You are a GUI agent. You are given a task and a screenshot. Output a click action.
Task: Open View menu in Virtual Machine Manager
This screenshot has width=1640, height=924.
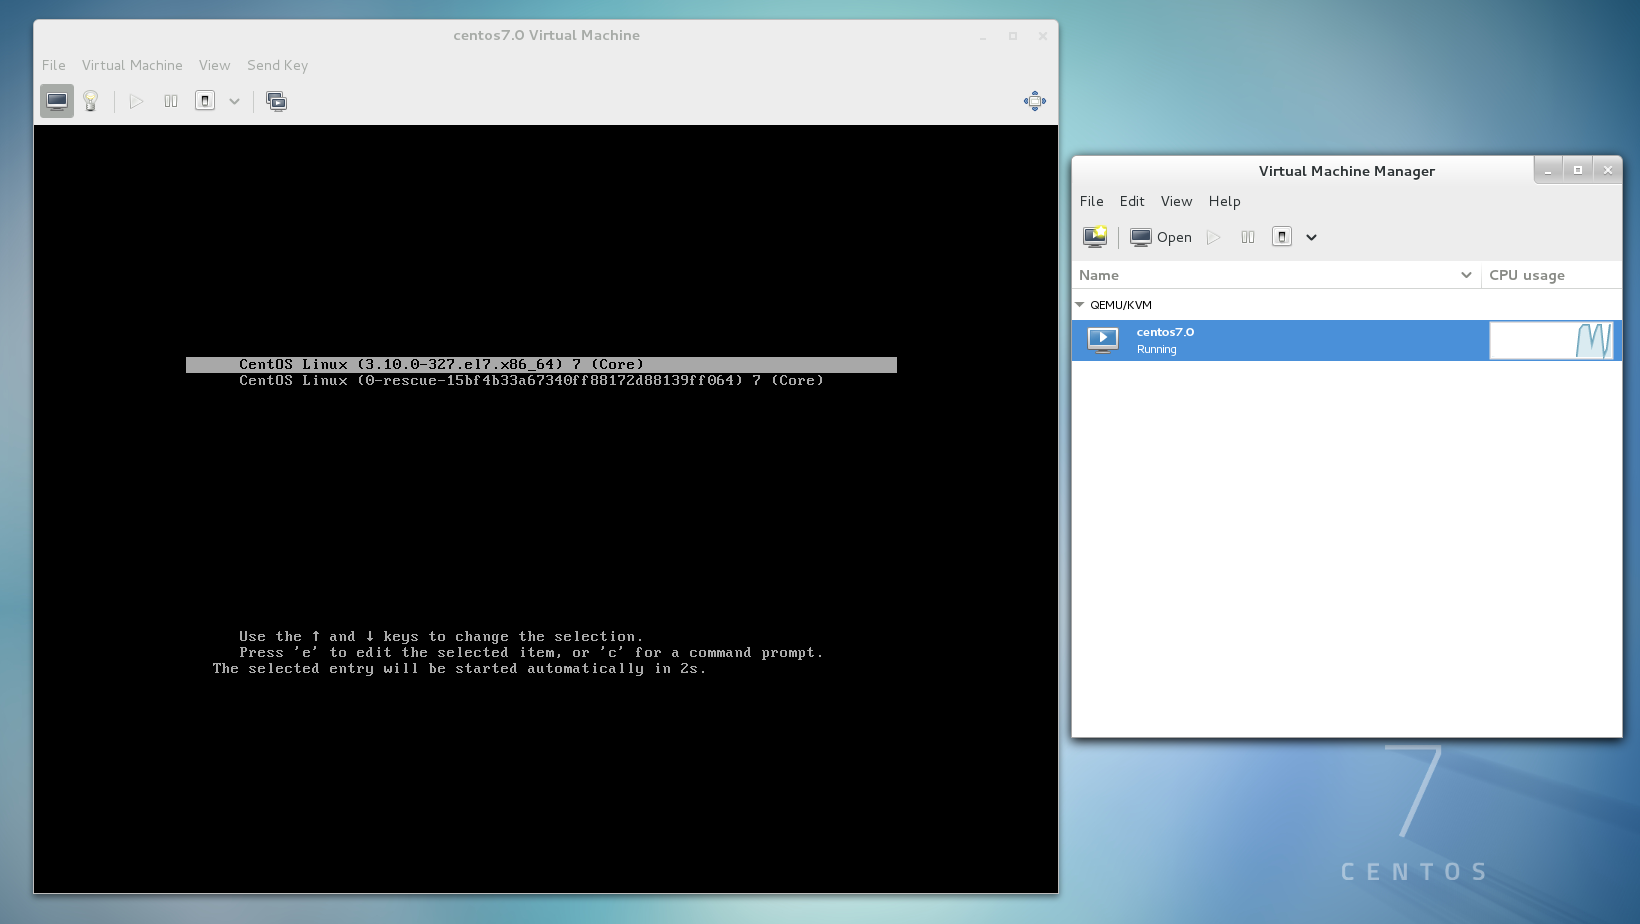tap(1176, 201)
